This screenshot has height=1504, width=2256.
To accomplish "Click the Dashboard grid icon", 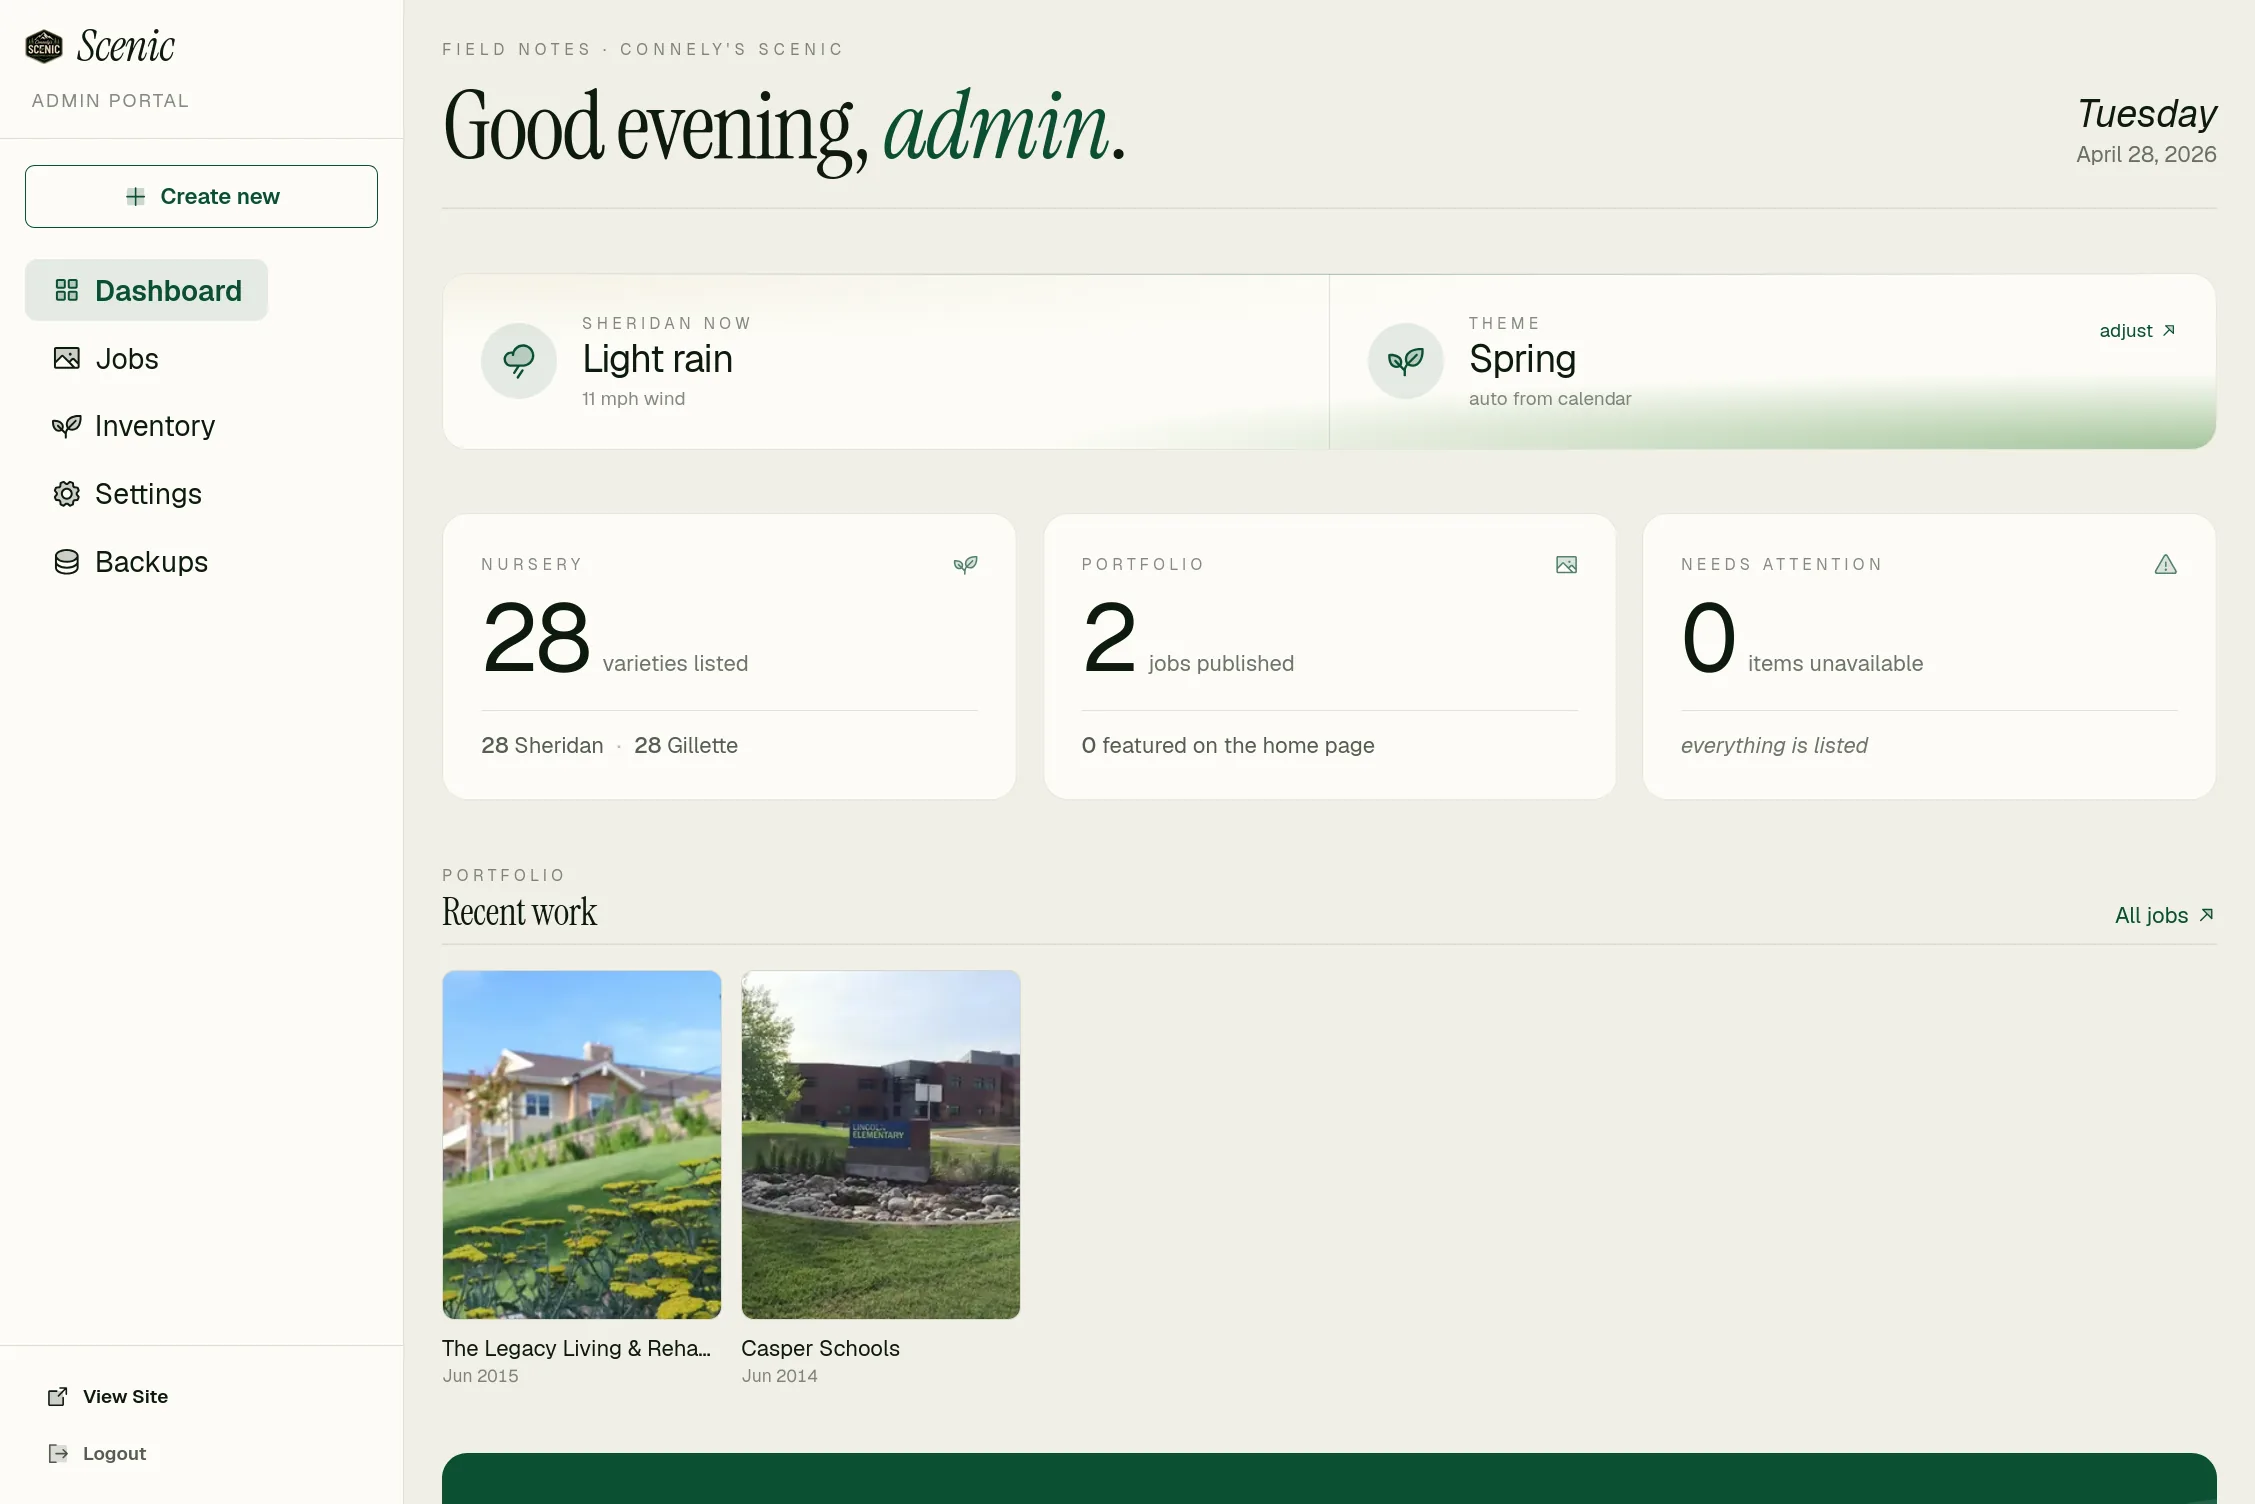I will 67,291.
